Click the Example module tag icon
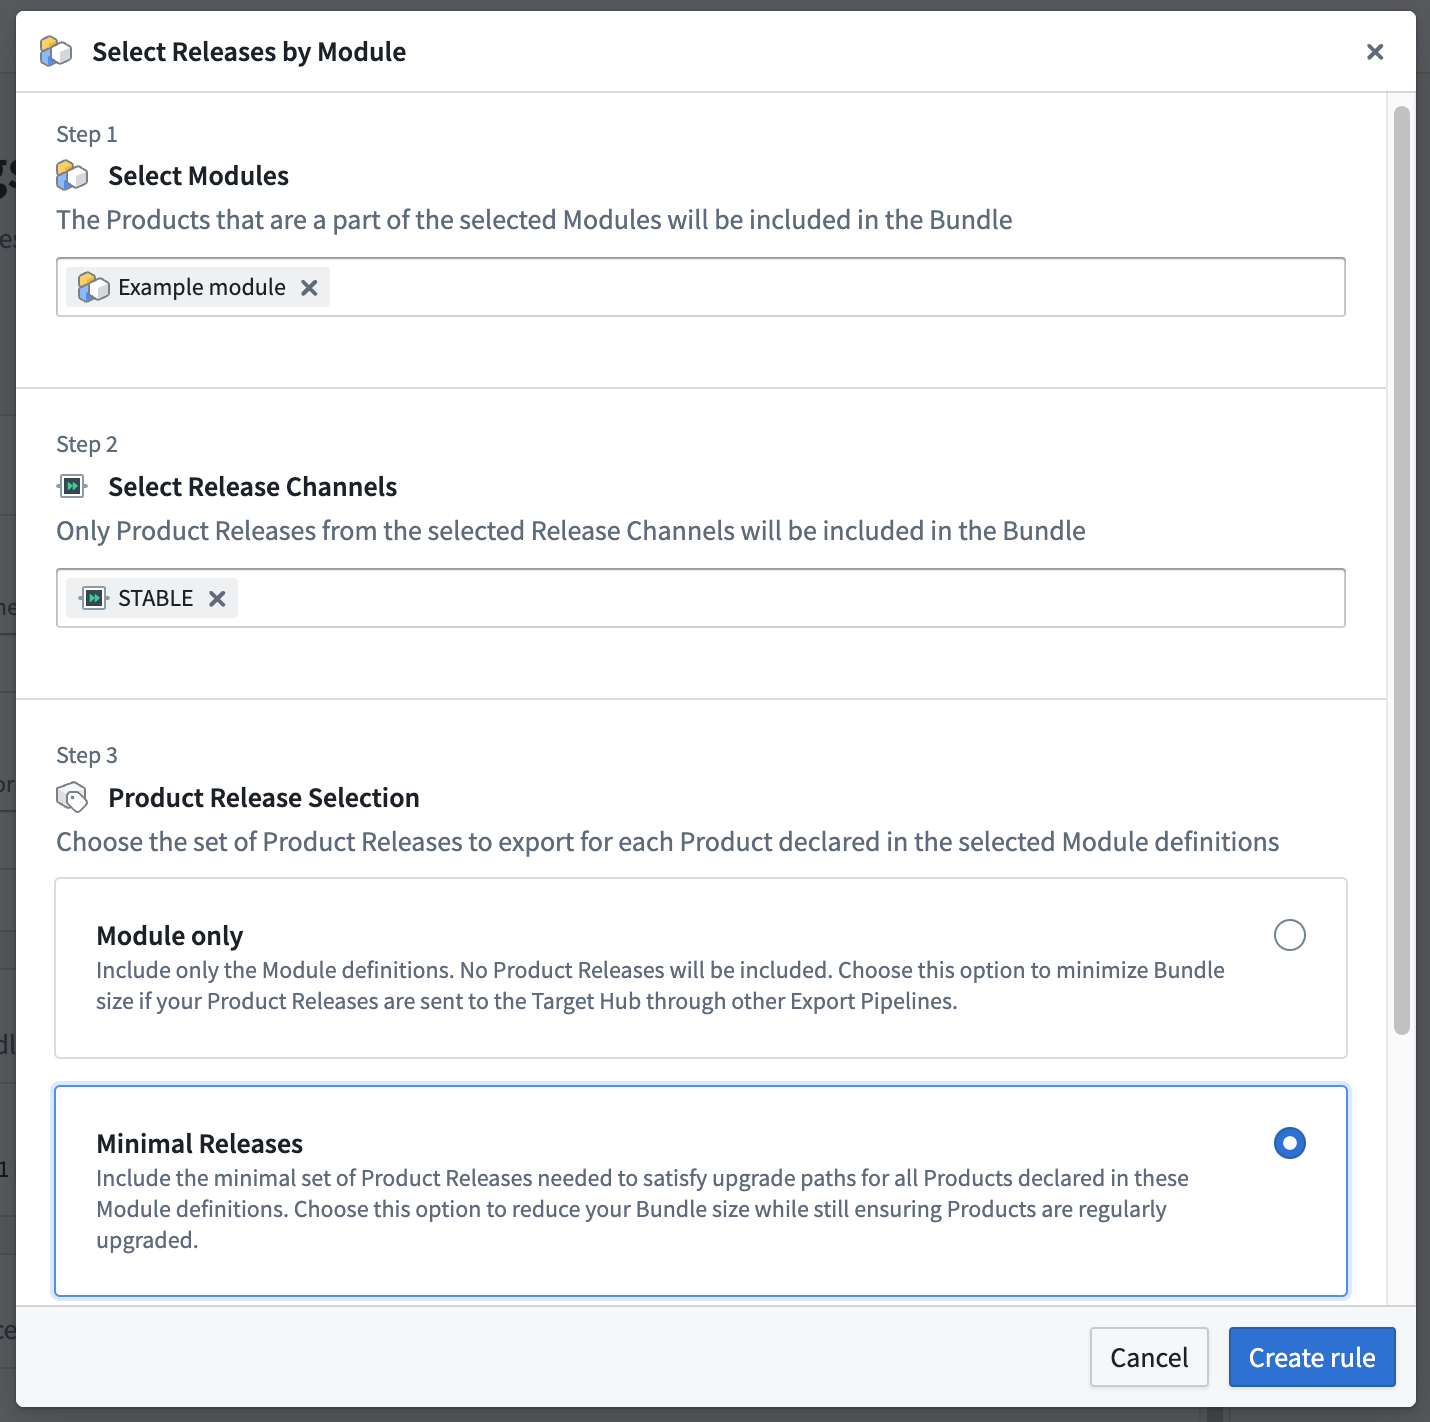Viewport: 1430px width, 1422px height. tap(94, 287)
